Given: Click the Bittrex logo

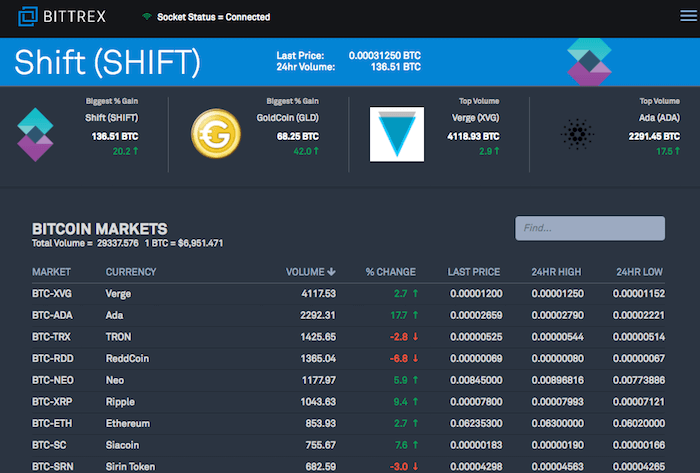Looking at the screenshot, I should (62, 17).
